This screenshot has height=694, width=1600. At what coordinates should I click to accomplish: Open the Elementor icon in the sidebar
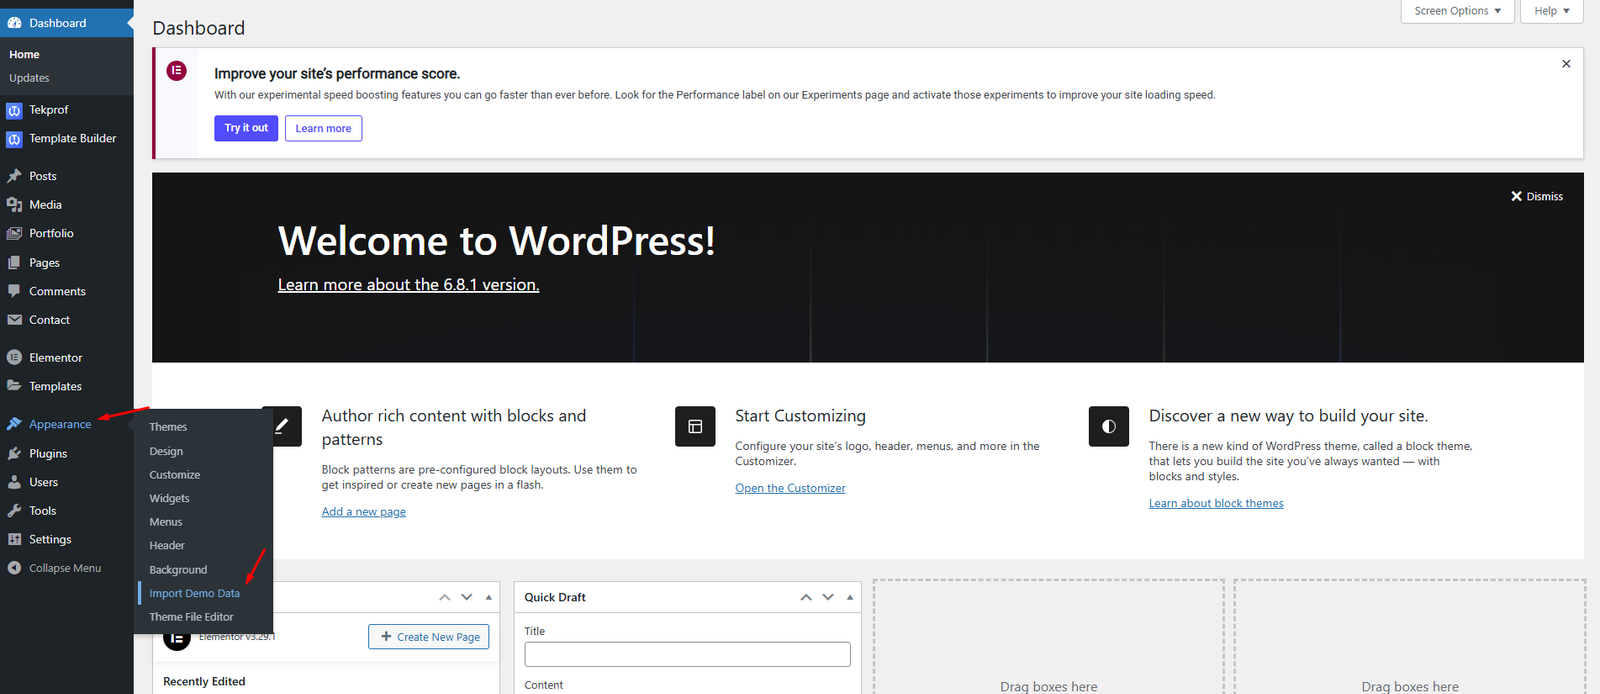click(x=14, y=358)
